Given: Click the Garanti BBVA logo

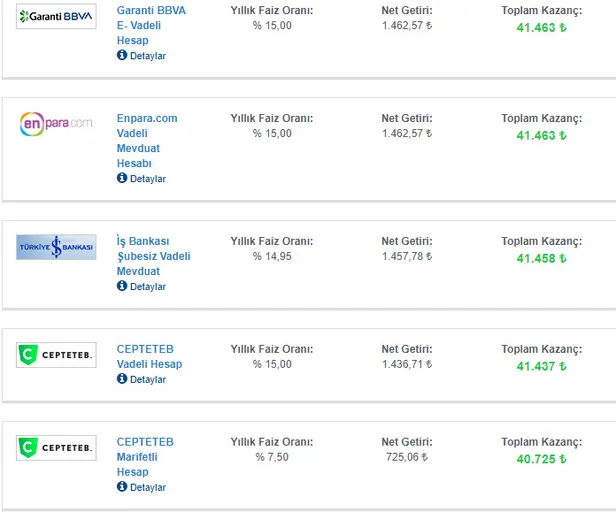Looking at the screenshot, I should (56, 17).
